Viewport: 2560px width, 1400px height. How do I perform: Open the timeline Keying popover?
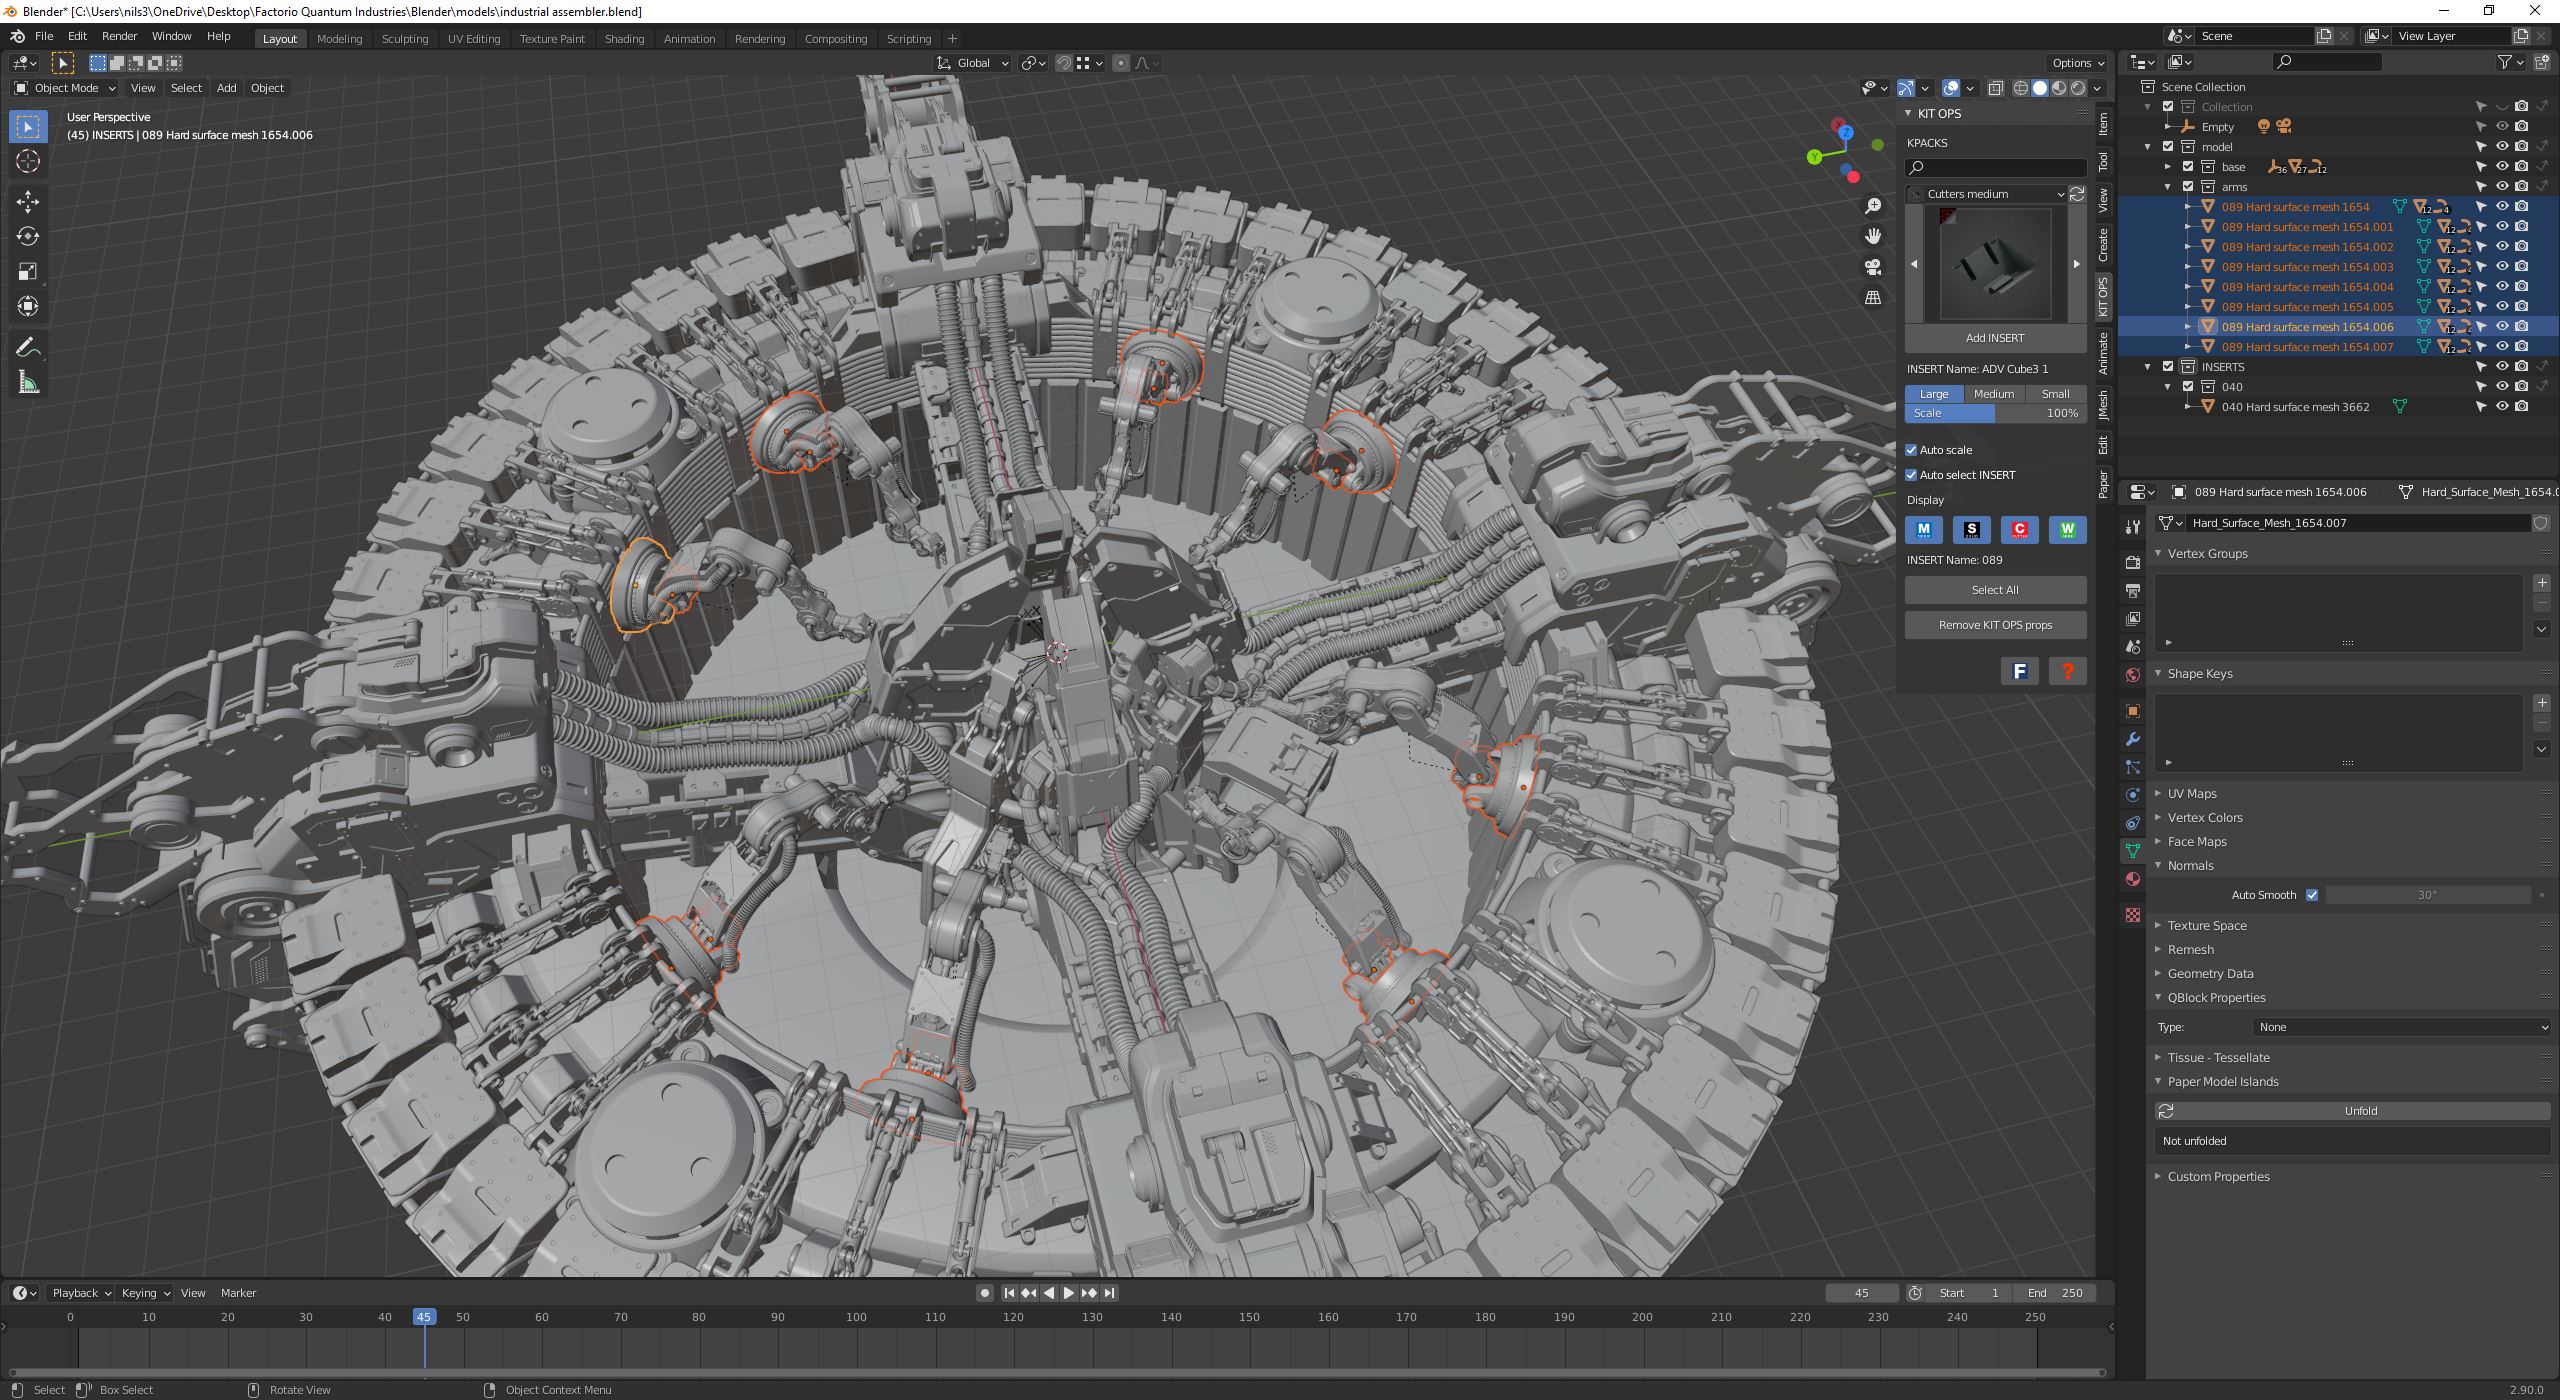pyautogui.click(x=145, y=1293)
